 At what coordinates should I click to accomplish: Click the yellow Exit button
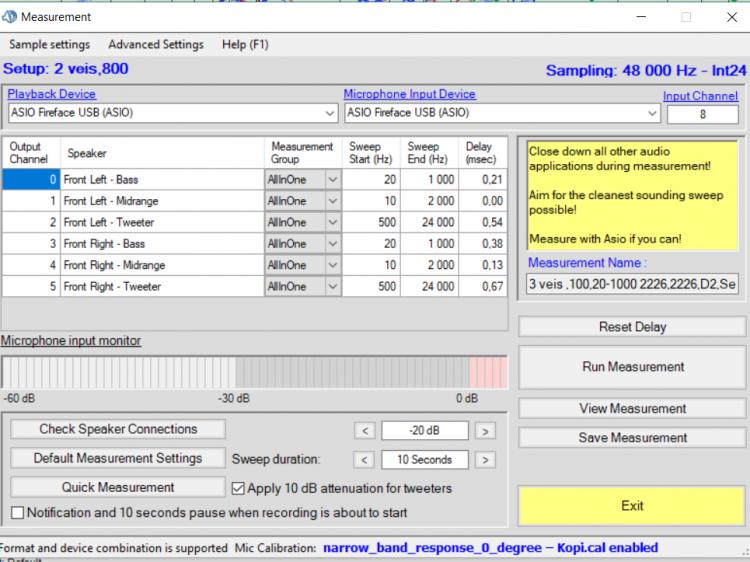(x=632, y=506)
